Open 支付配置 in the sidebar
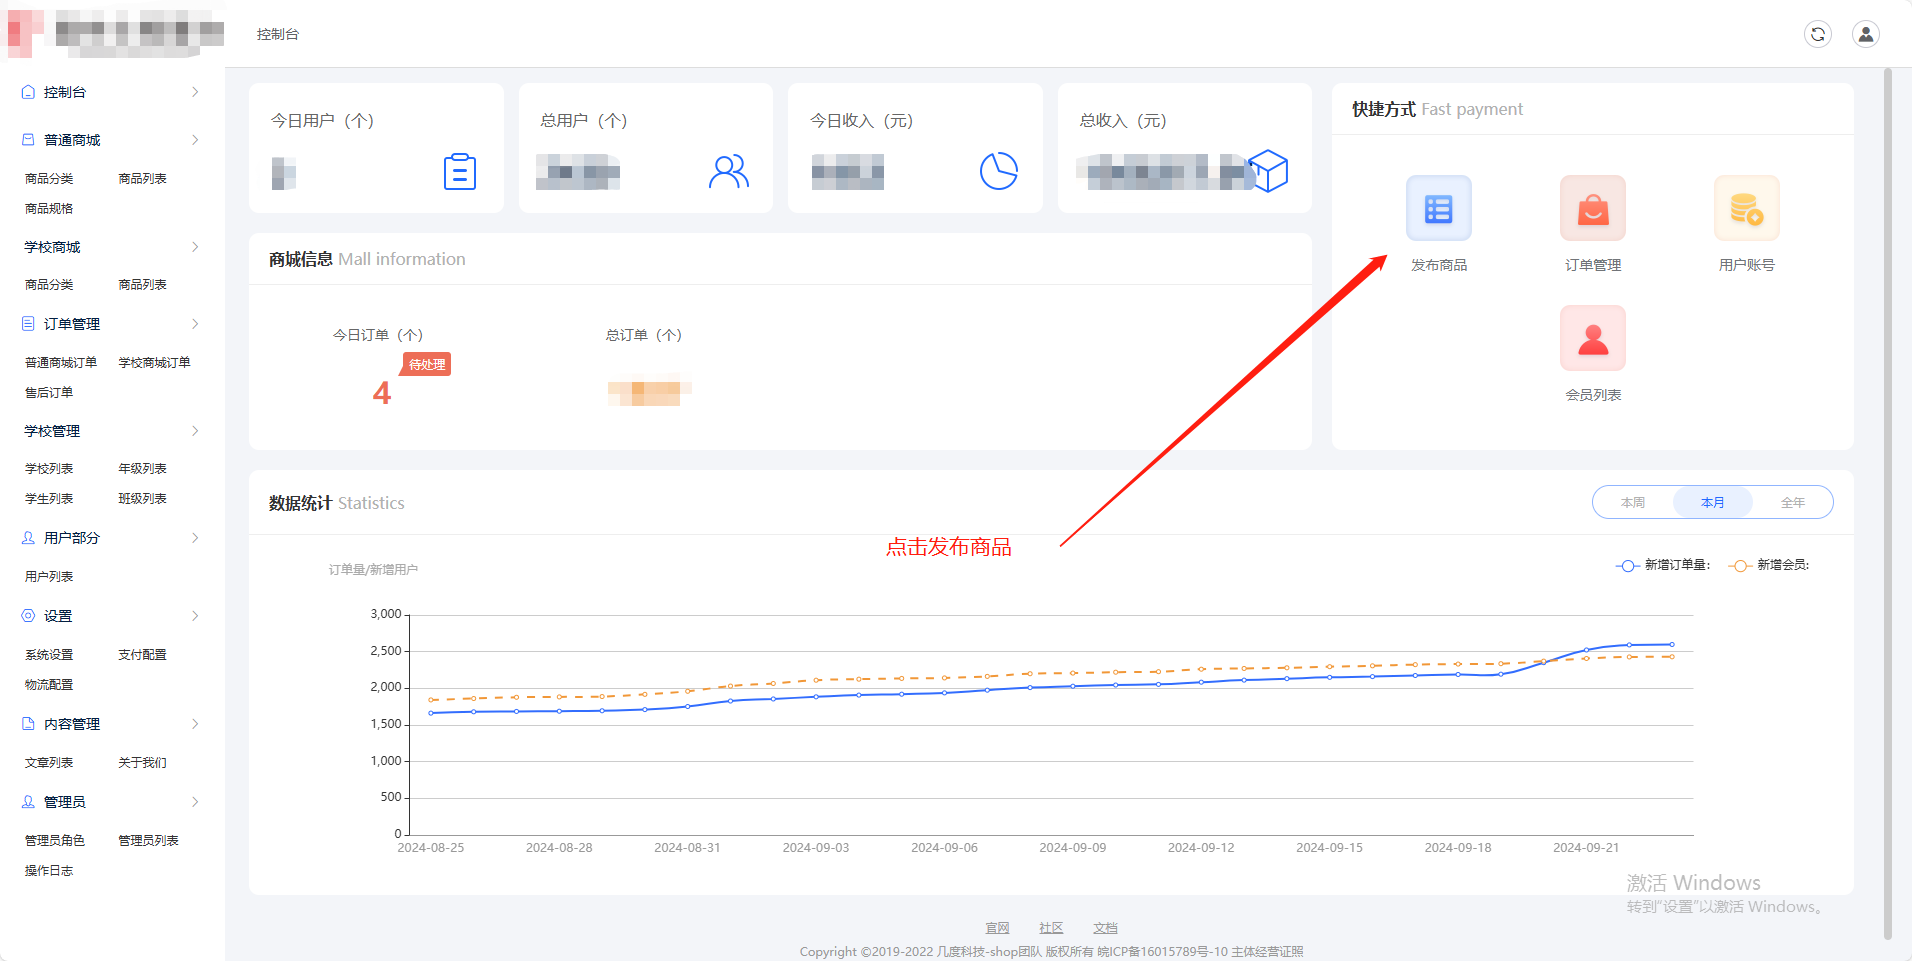Viewport: 1912px width, 961px height. point(142,655)
